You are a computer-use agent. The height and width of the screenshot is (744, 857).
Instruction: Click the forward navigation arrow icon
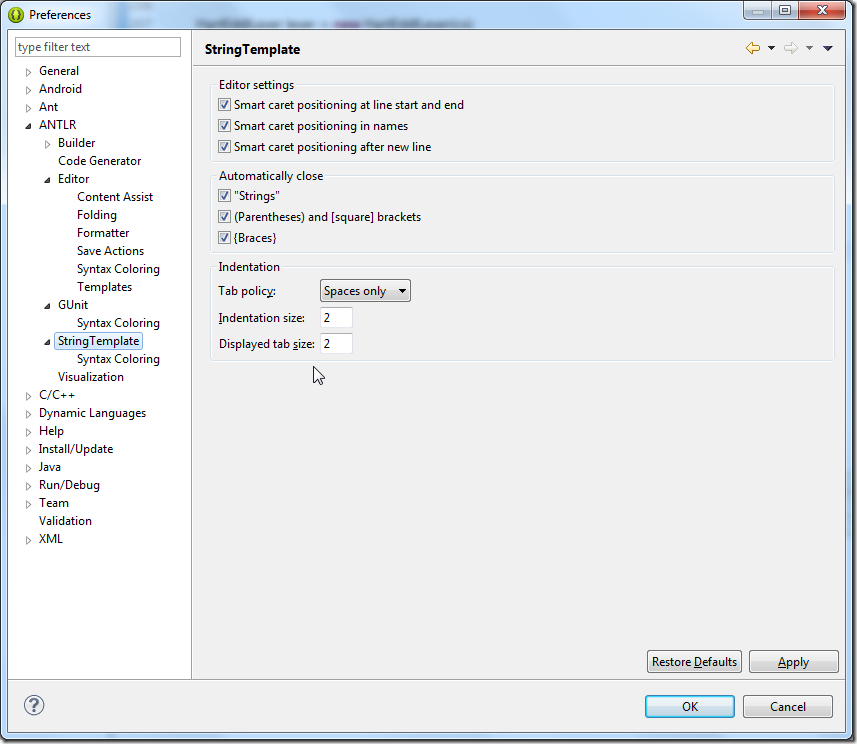pyautogui.click(x=790, y=48)
